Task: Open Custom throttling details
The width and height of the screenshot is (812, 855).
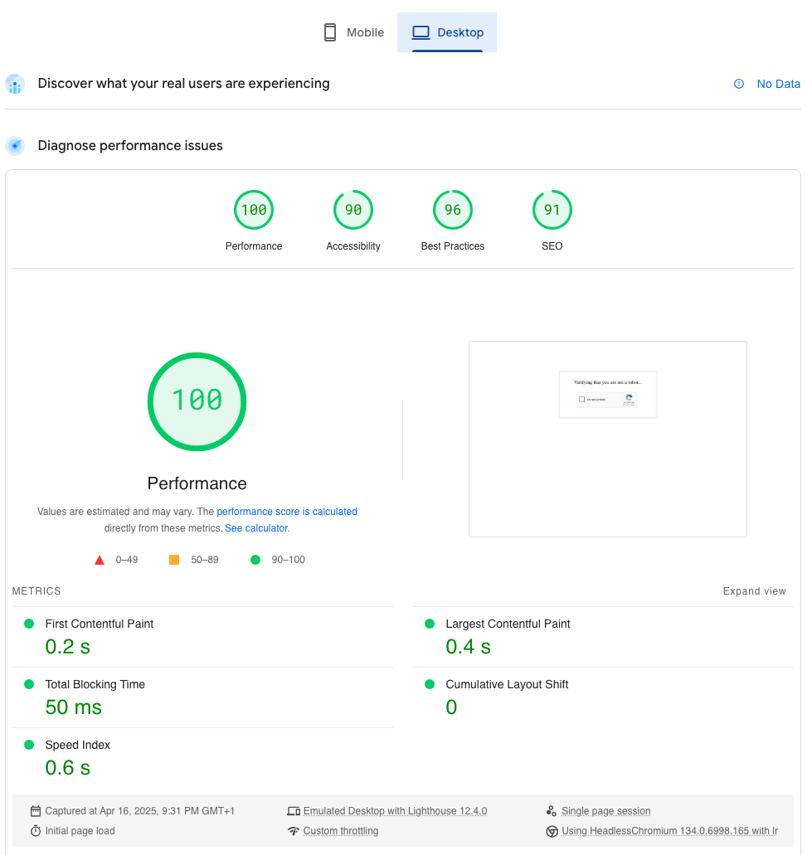Action: point(340,830)
